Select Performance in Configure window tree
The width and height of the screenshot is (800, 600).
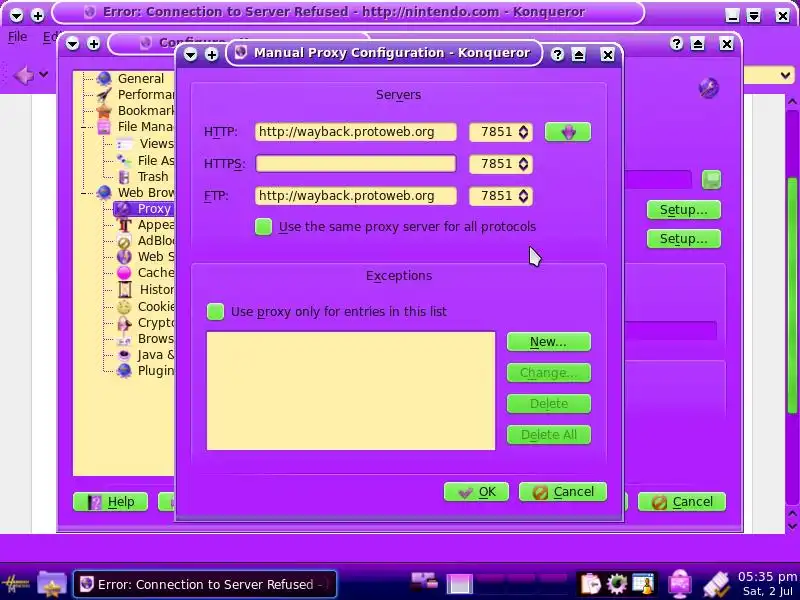[x=145, y=94]
